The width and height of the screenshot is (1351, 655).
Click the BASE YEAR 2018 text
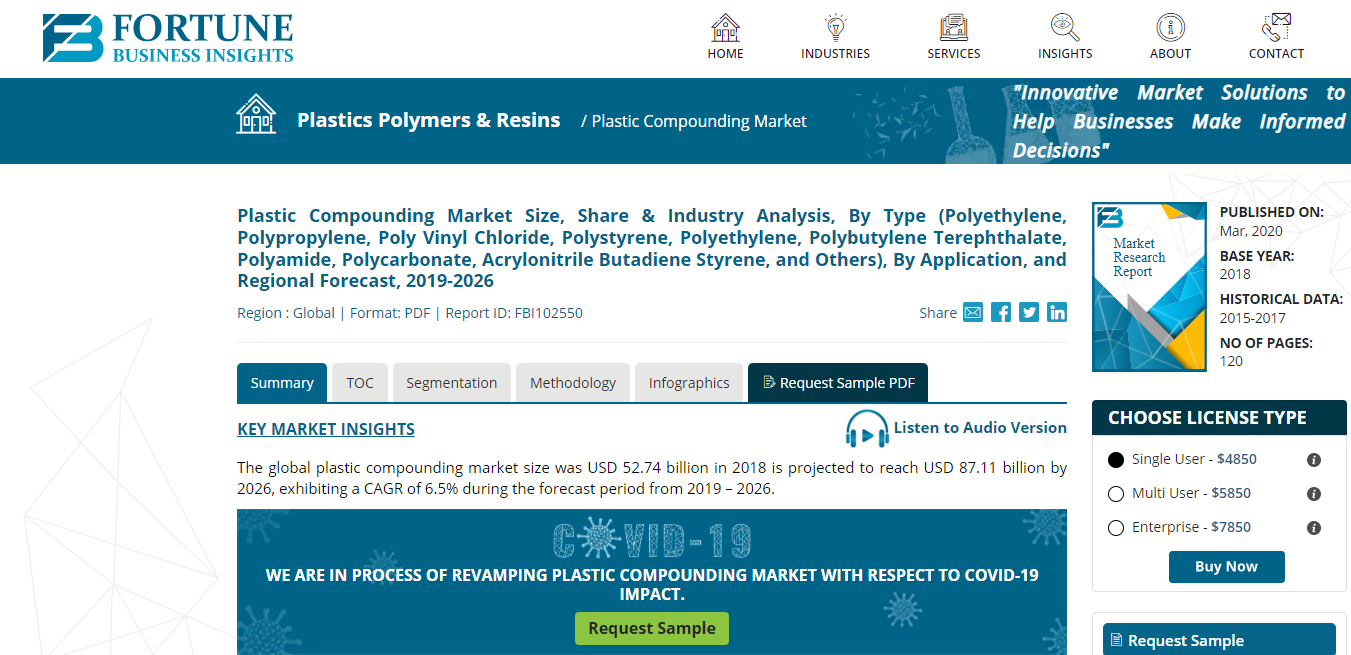point(1257,265)
